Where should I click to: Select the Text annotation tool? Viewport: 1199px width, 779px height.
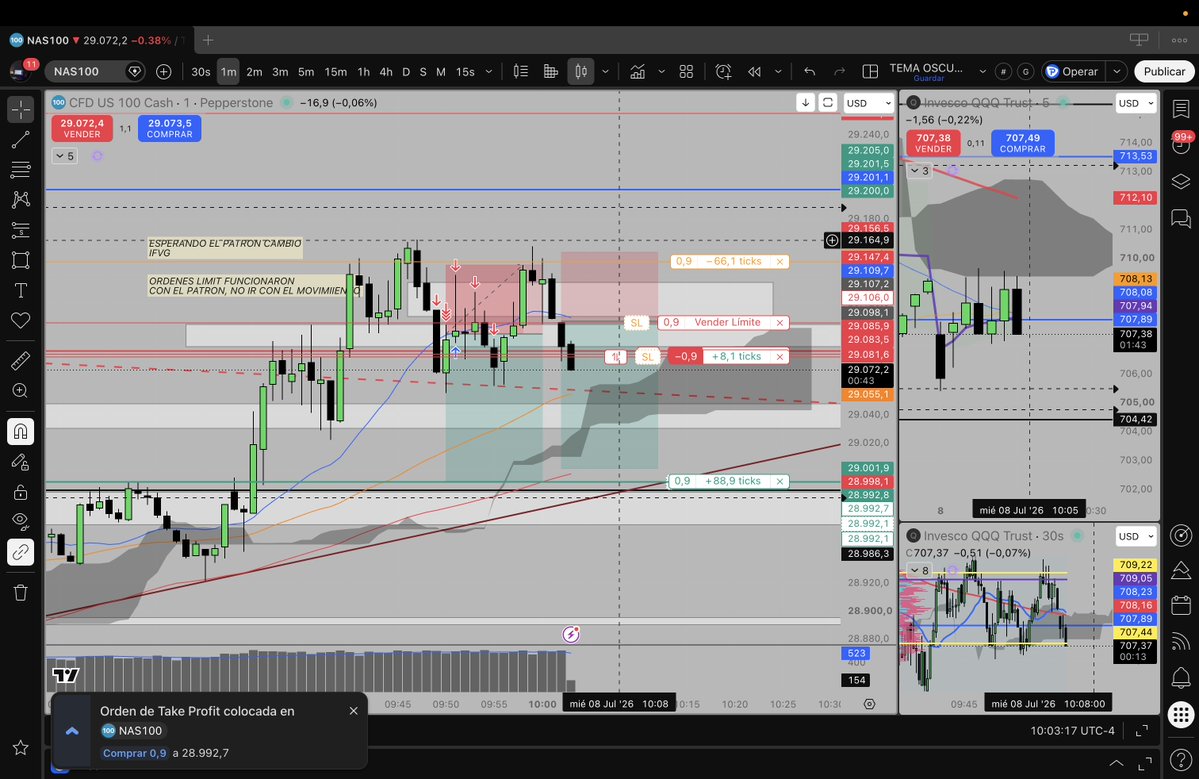point(21,291)
